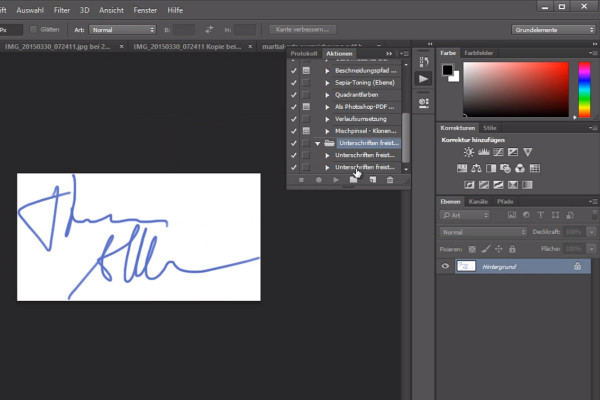
Task: Start recording with the round record button
Action: (x=318, y=180)
